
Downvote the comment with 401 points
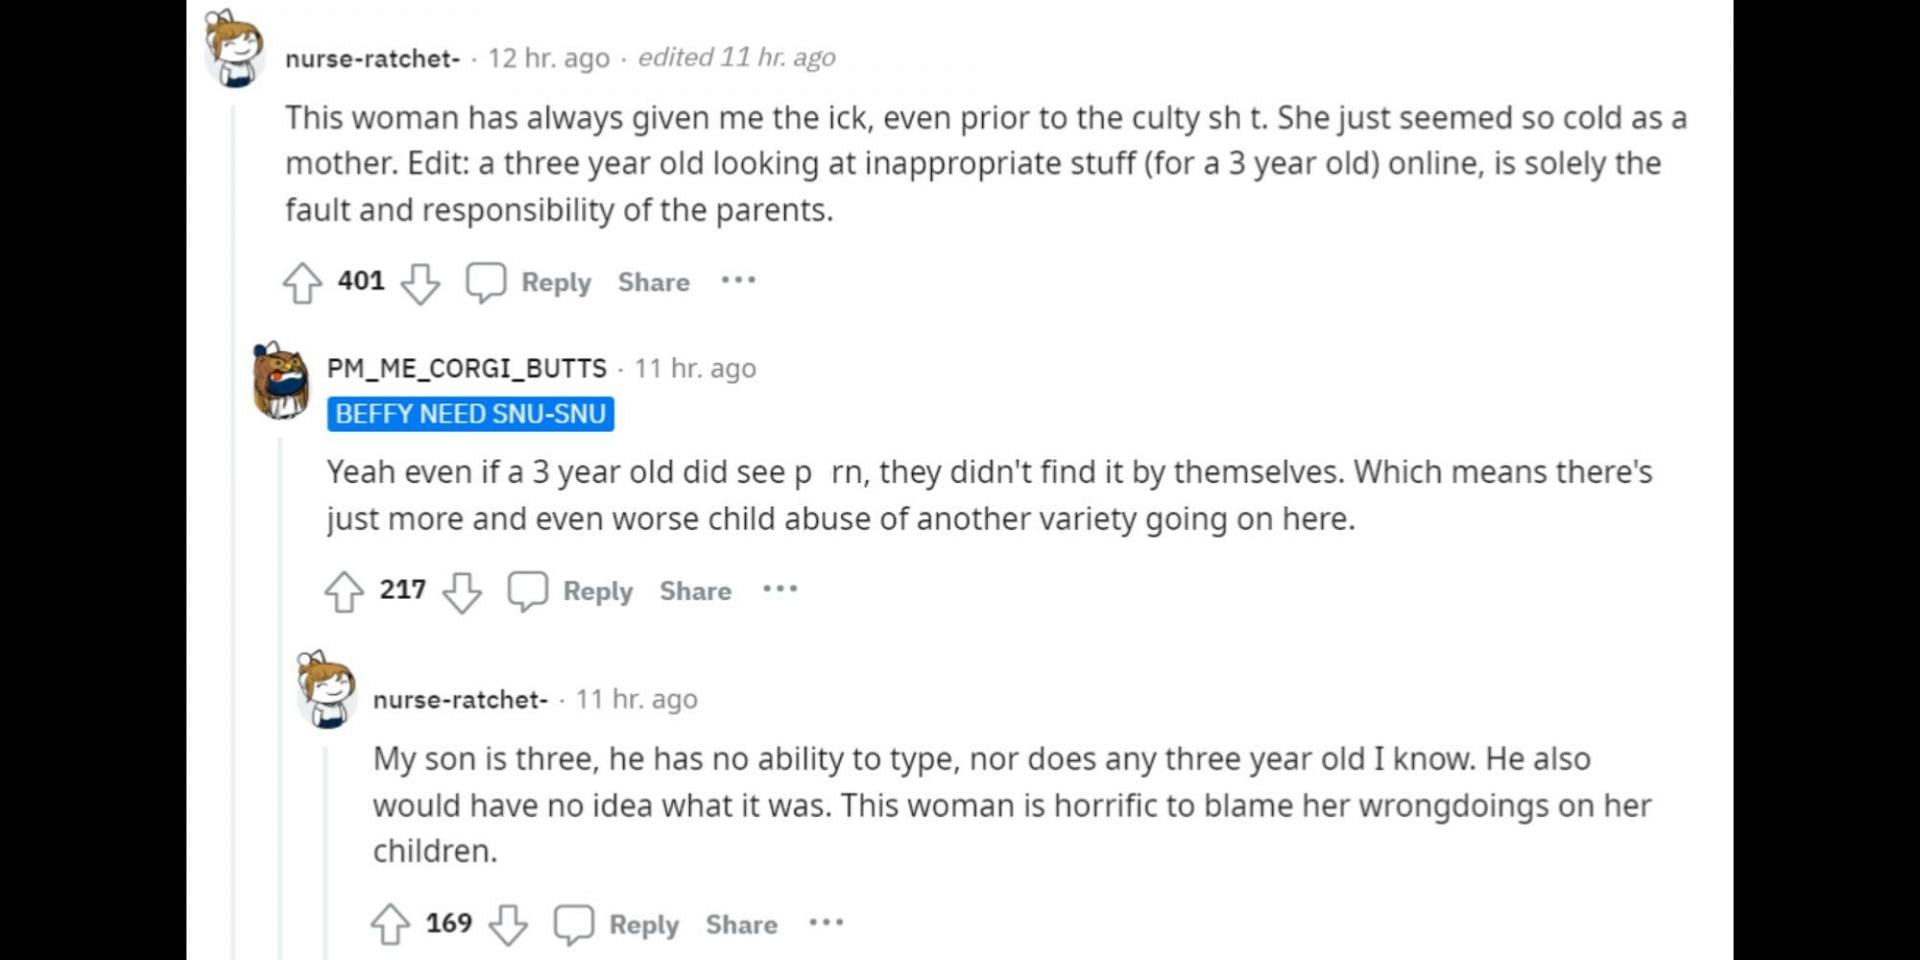point(420,283)
